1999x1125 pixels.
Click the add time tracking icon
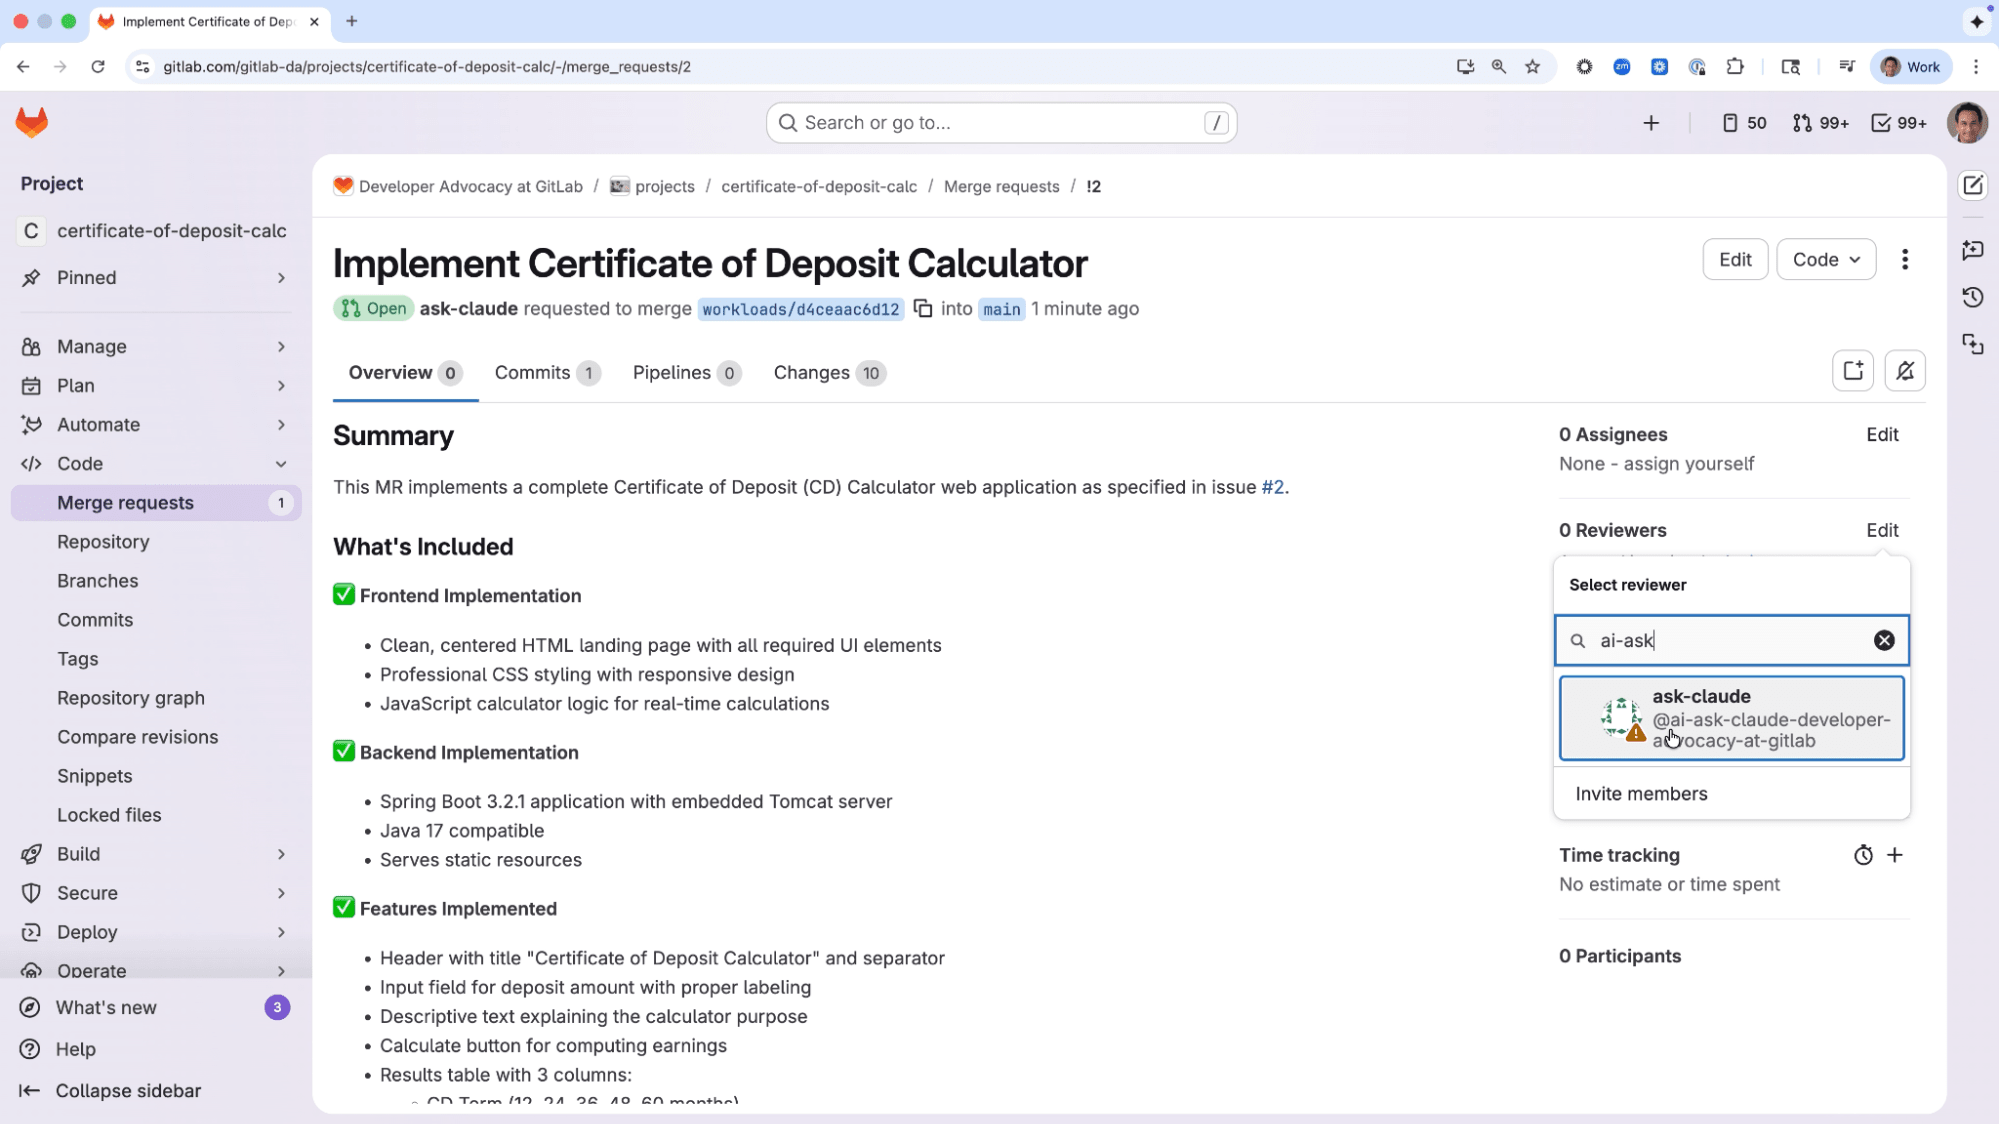pos(1896,855)
